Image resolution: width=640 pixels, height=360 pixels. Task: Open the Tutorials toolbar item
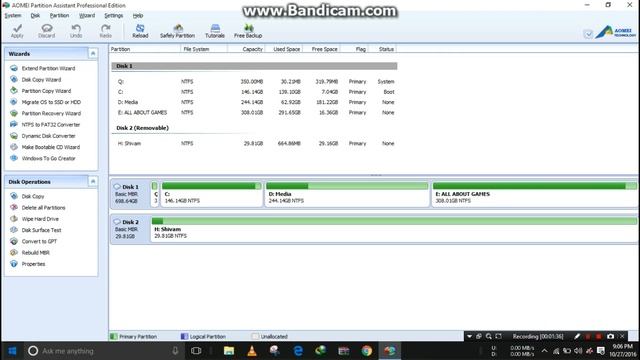[x=215, y=31]
